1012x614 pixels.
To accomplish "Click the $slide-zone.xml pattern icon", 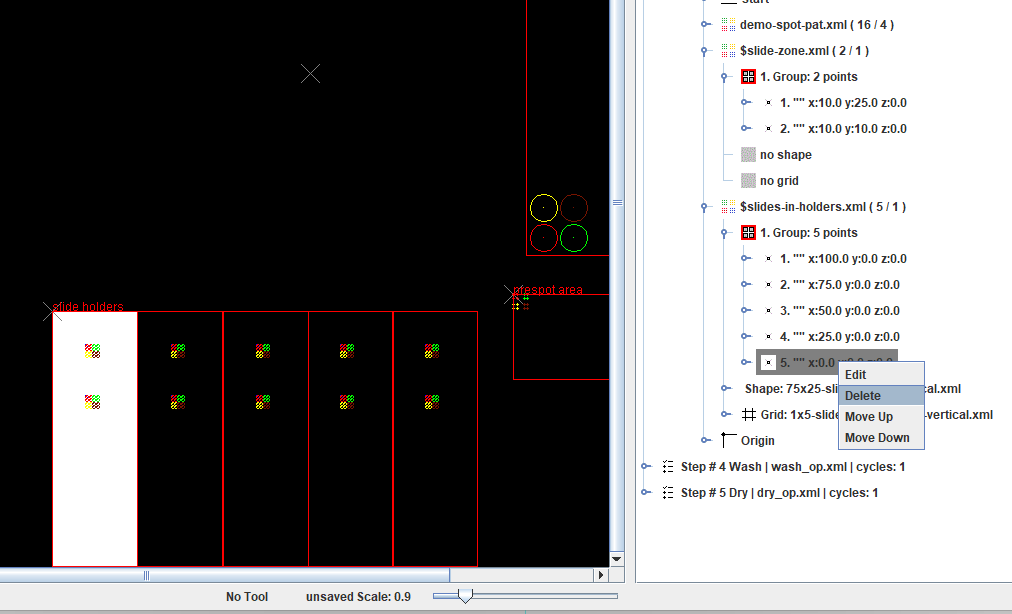I will pyautogui.click(x=728, y=51).
